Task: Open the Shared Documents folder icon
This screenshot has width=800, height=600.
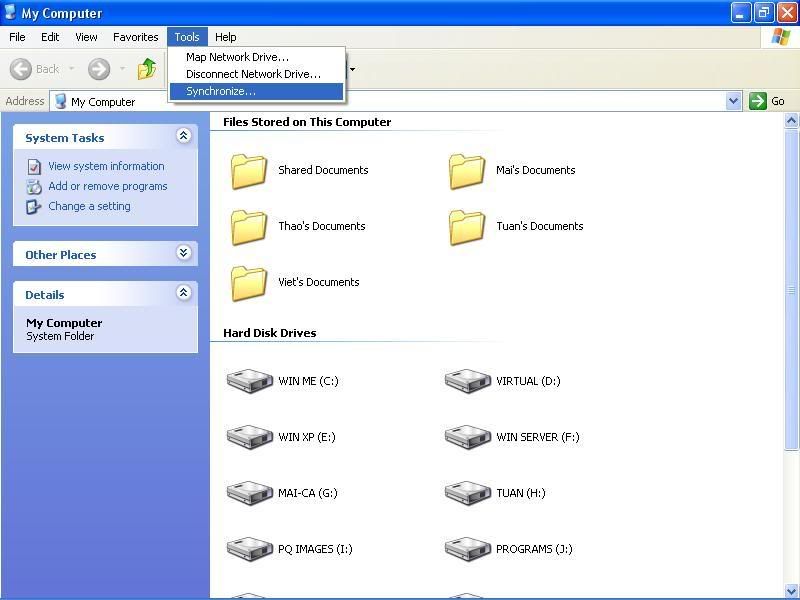Action: (249, 171)
